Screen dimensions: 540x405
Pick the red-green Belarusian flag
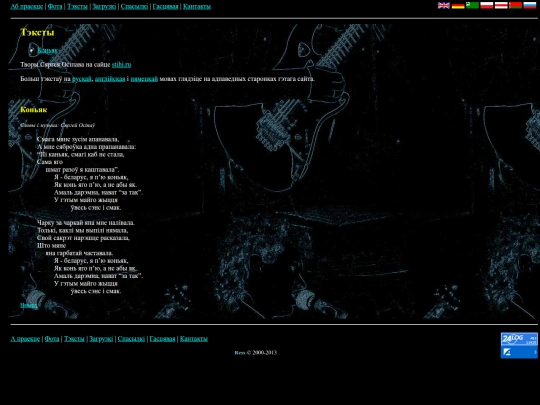coord(515,6)
